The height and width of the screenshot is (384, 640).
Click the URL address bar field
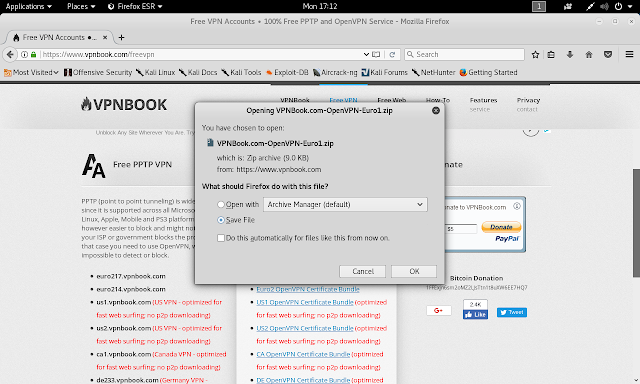point(200,54)
